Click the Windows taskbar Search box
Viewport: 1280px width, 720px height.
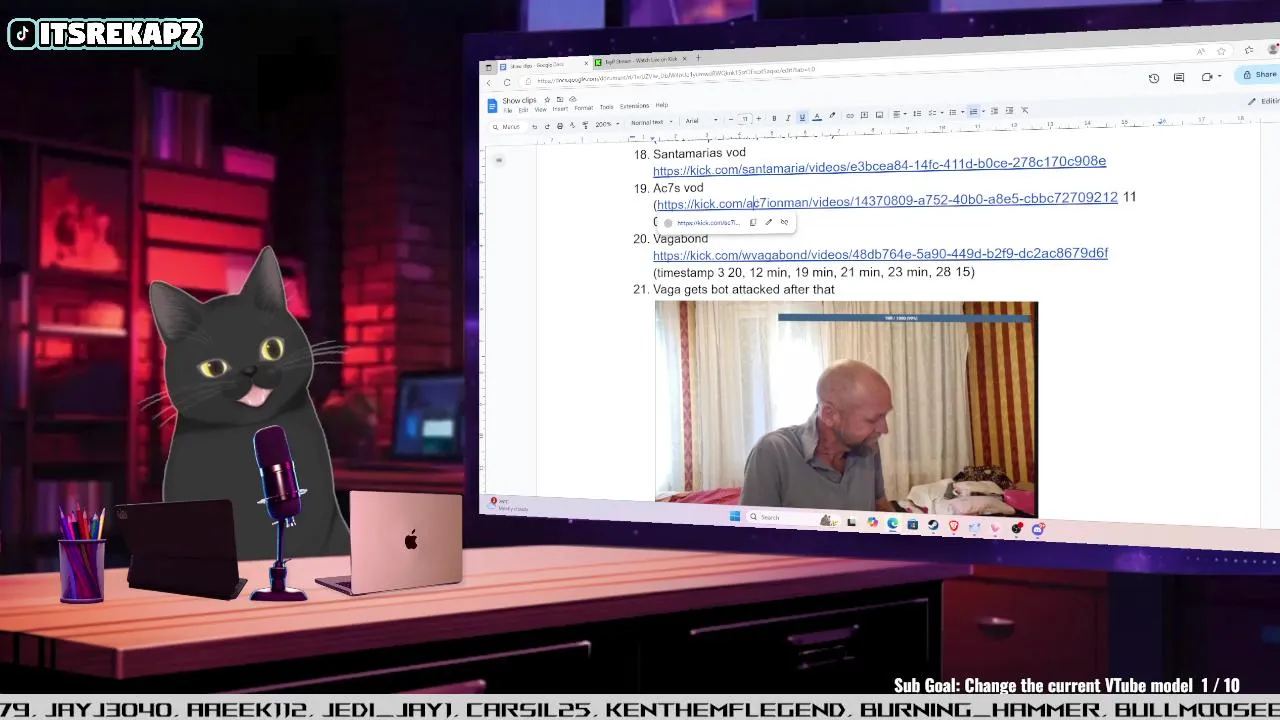coord(793,518)
